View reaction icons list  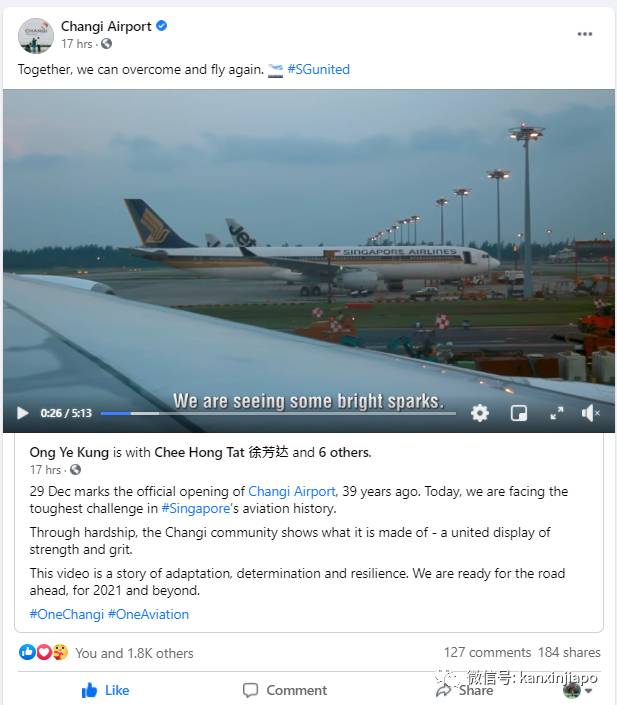44,653
